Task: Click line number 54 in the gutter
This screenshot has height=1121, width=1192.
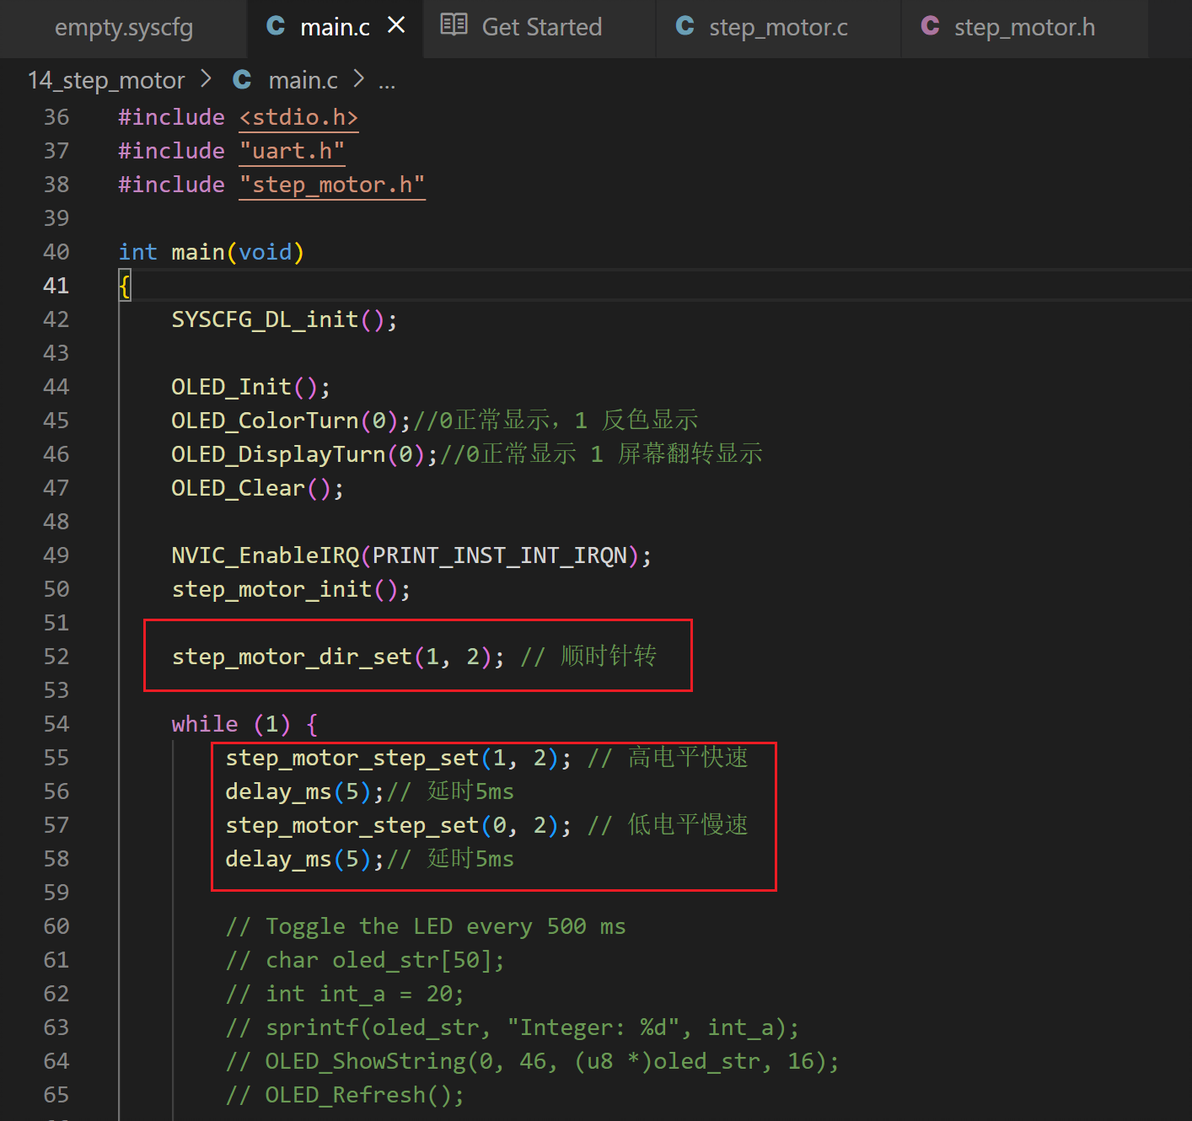Action: tap(56, 724)
